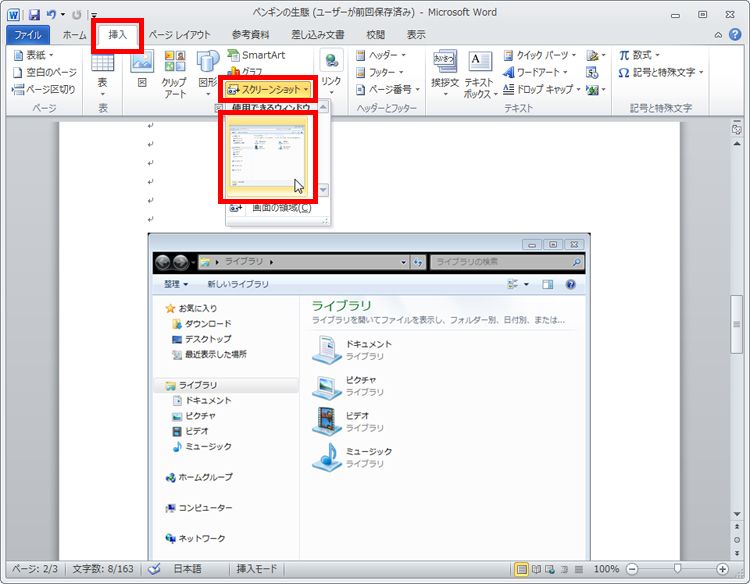Customize the quick access toolbar dropdown arrow

coord(94,15)
